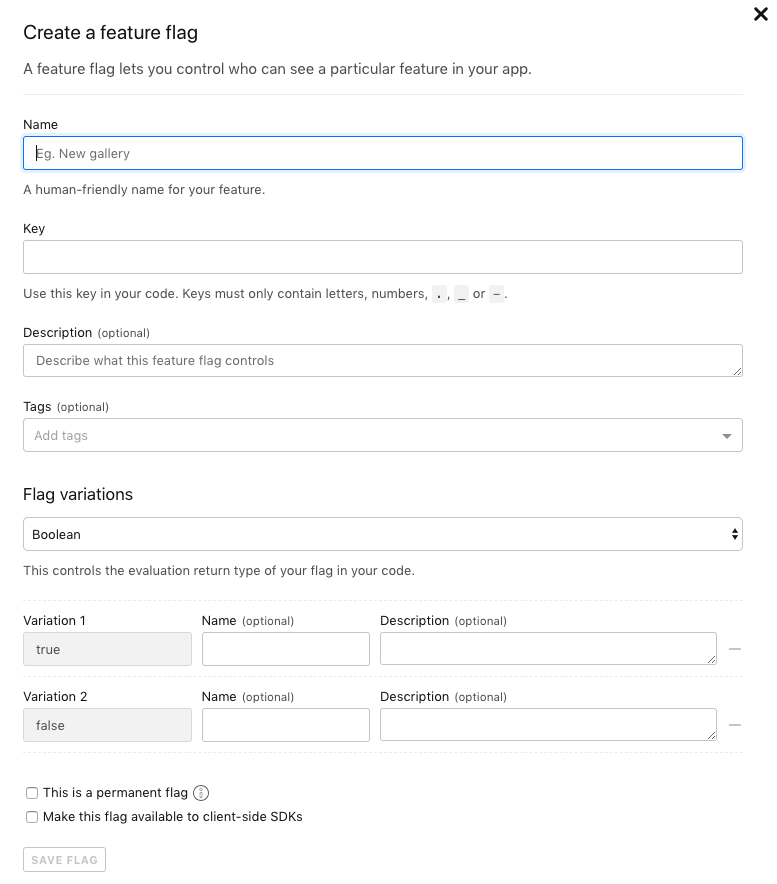Screen dimensions: 777x884
Task: Click the resize grip on Variation 1 description
Action: point(710,661)
